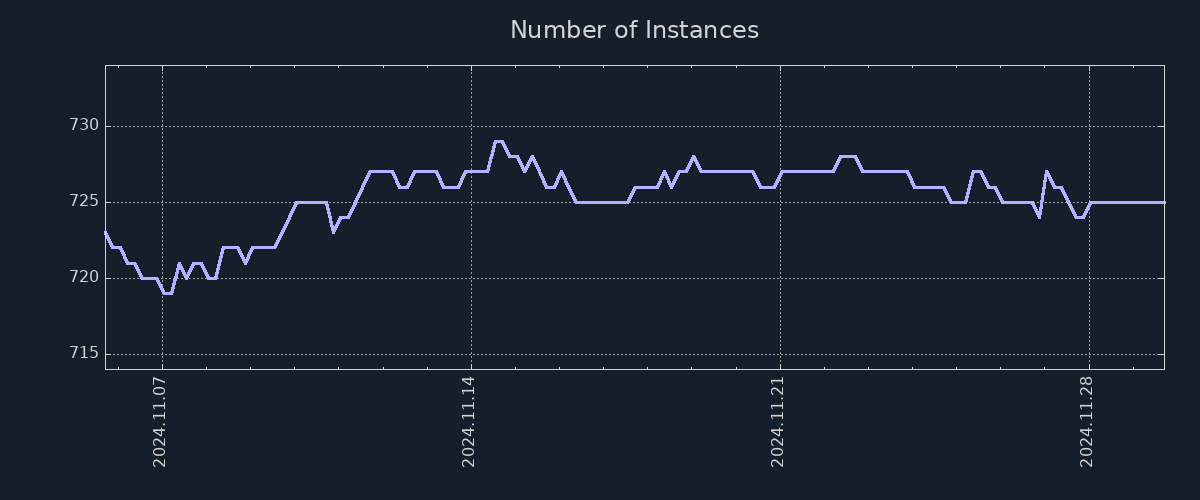Click the intersection of 715 and 2024.11.21 gridlines
Screen dimensions: 1200x500
[780, 354]
